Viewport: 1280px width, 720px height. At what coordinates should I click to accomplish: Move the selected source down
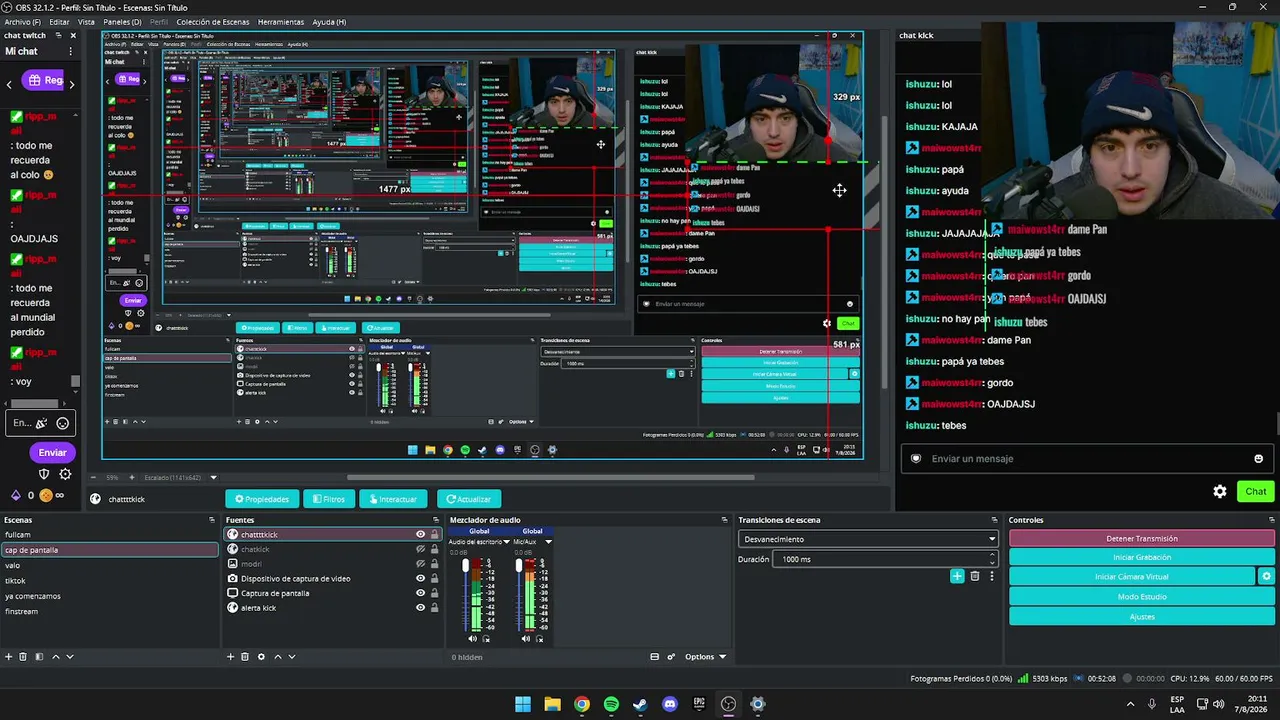pos(292,657)
